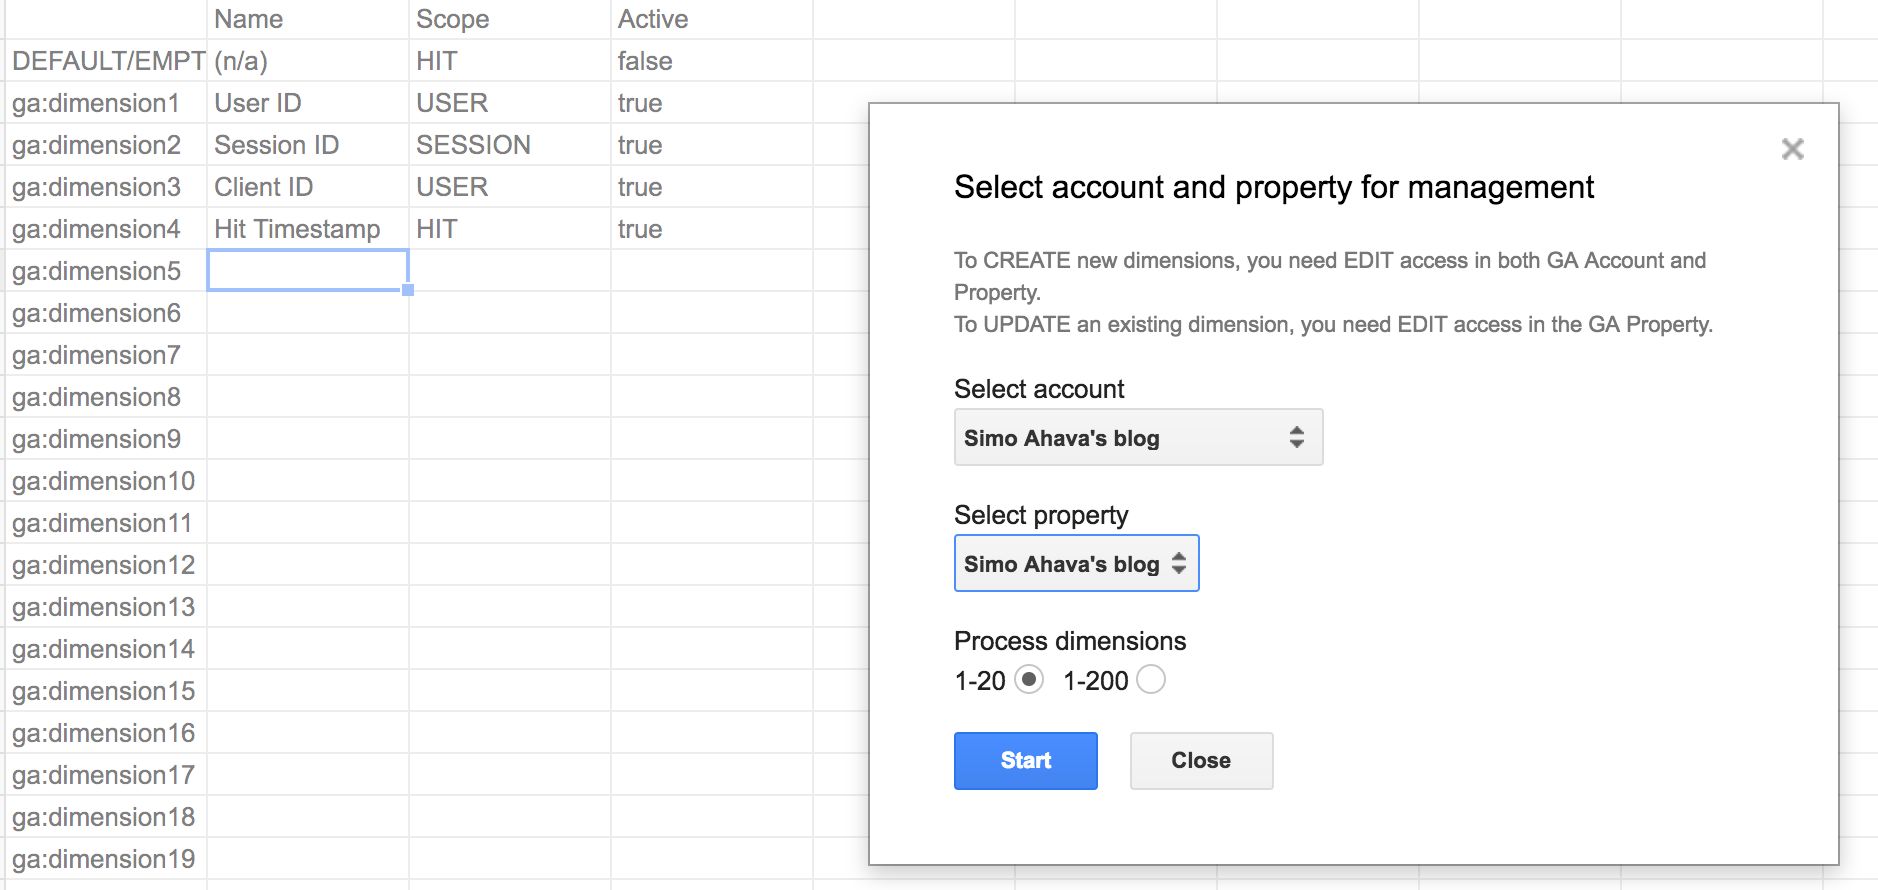Select the Client ID name cell
The image size is (1878, 890).
pyautogui.click(x=307, y=187)
